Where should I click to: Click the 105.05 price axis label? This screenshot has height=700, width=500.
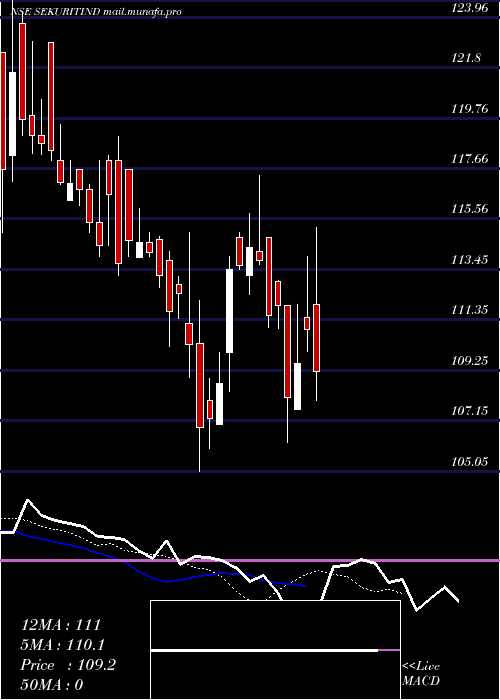(470, 461)
